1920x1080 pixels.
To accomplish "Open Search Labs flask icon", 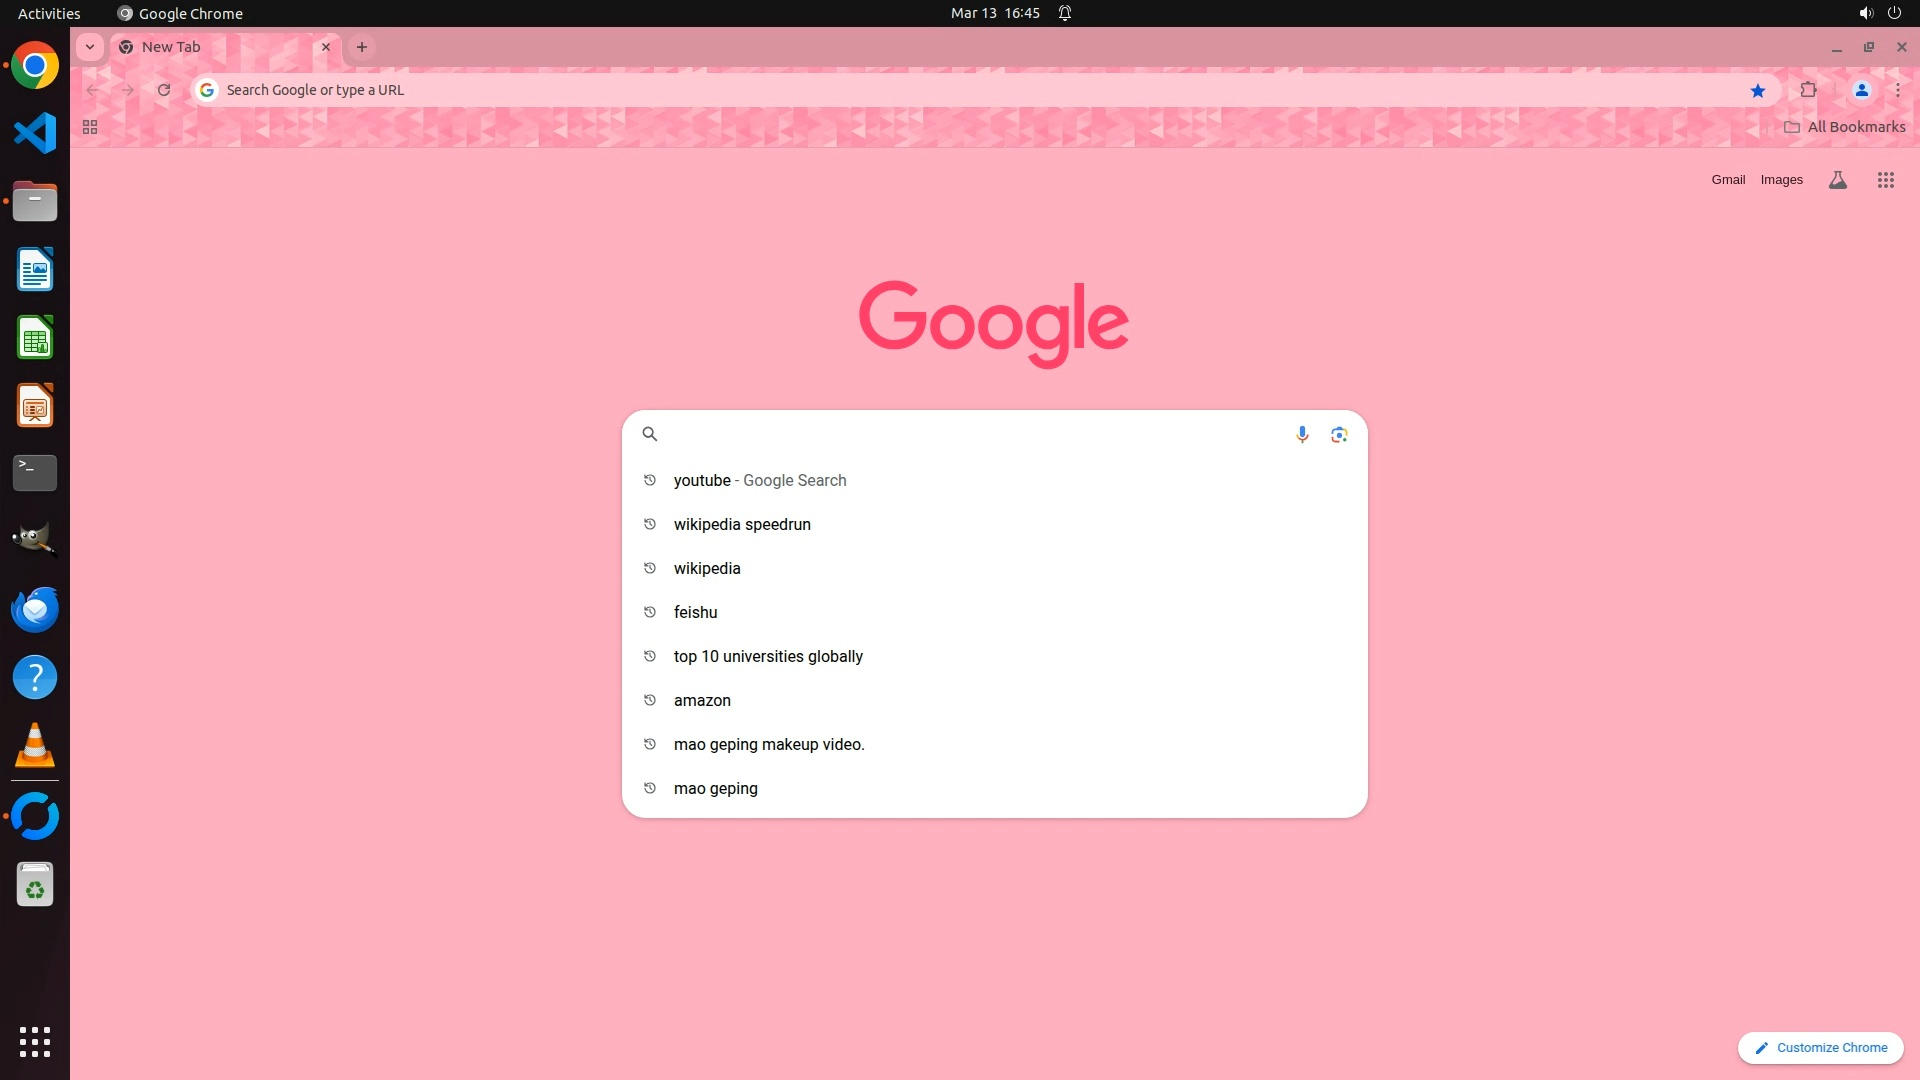I will 1837,180.
